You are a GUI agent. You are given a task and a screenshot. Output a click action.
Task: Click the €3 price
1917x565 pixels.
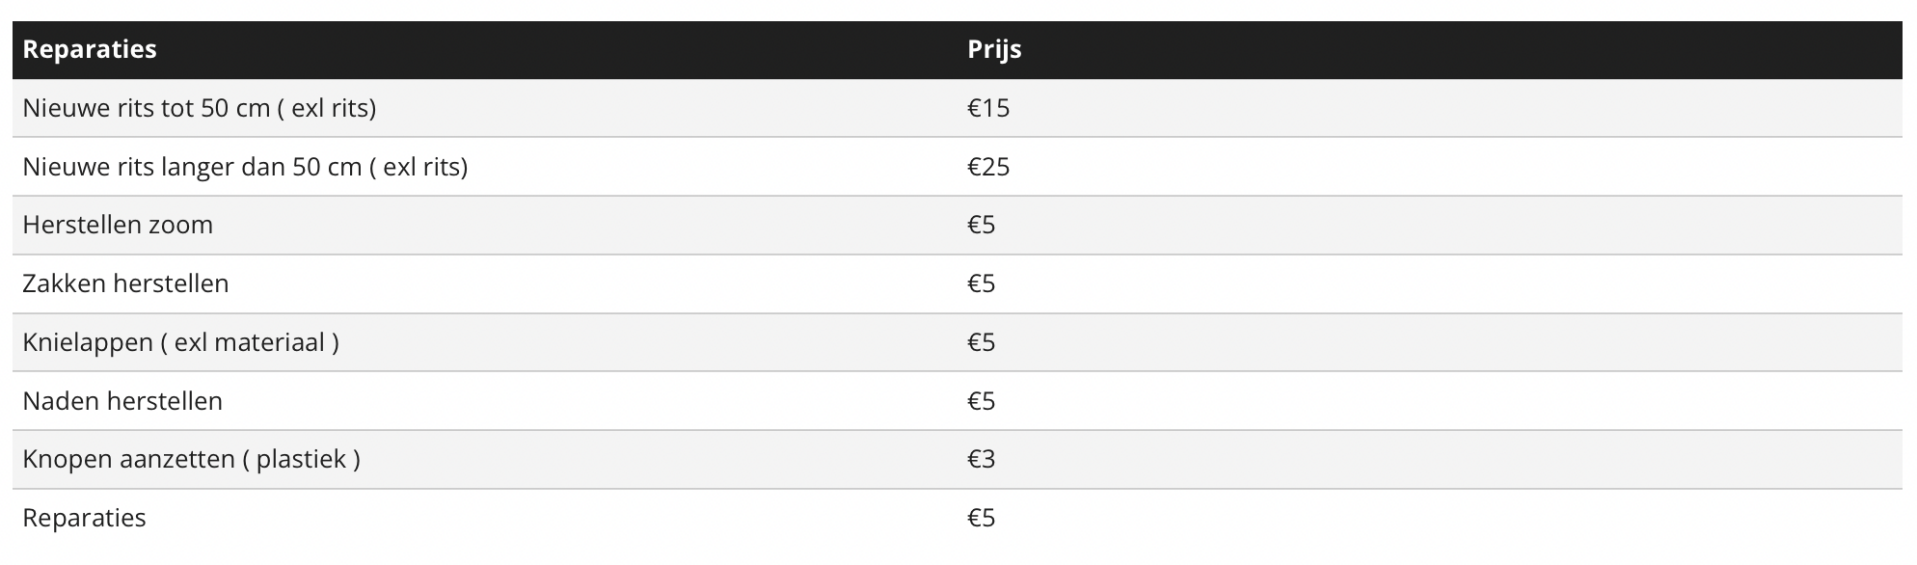(981, 459)
